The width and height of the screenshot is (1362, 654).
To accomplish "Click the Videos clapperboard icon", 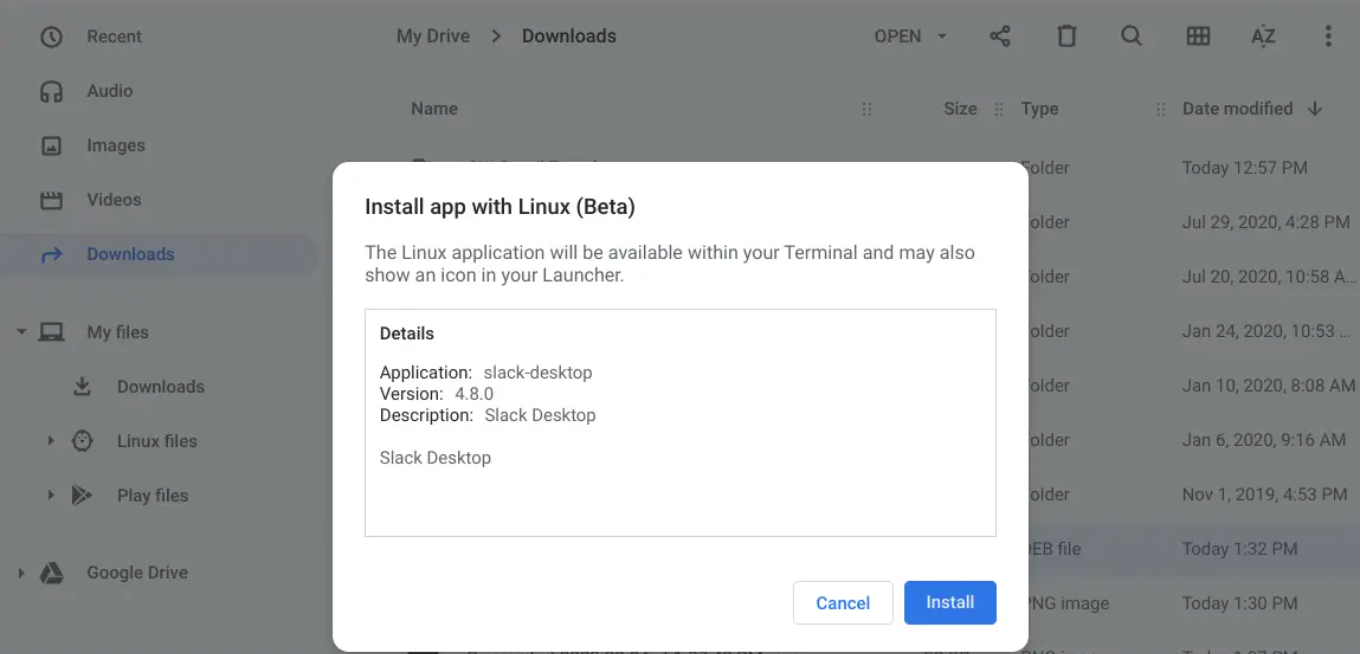I will pos(51,200).
